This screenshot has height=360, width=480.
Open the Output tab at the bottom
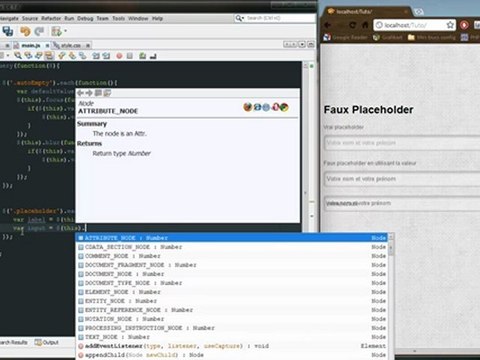[46, 342]
